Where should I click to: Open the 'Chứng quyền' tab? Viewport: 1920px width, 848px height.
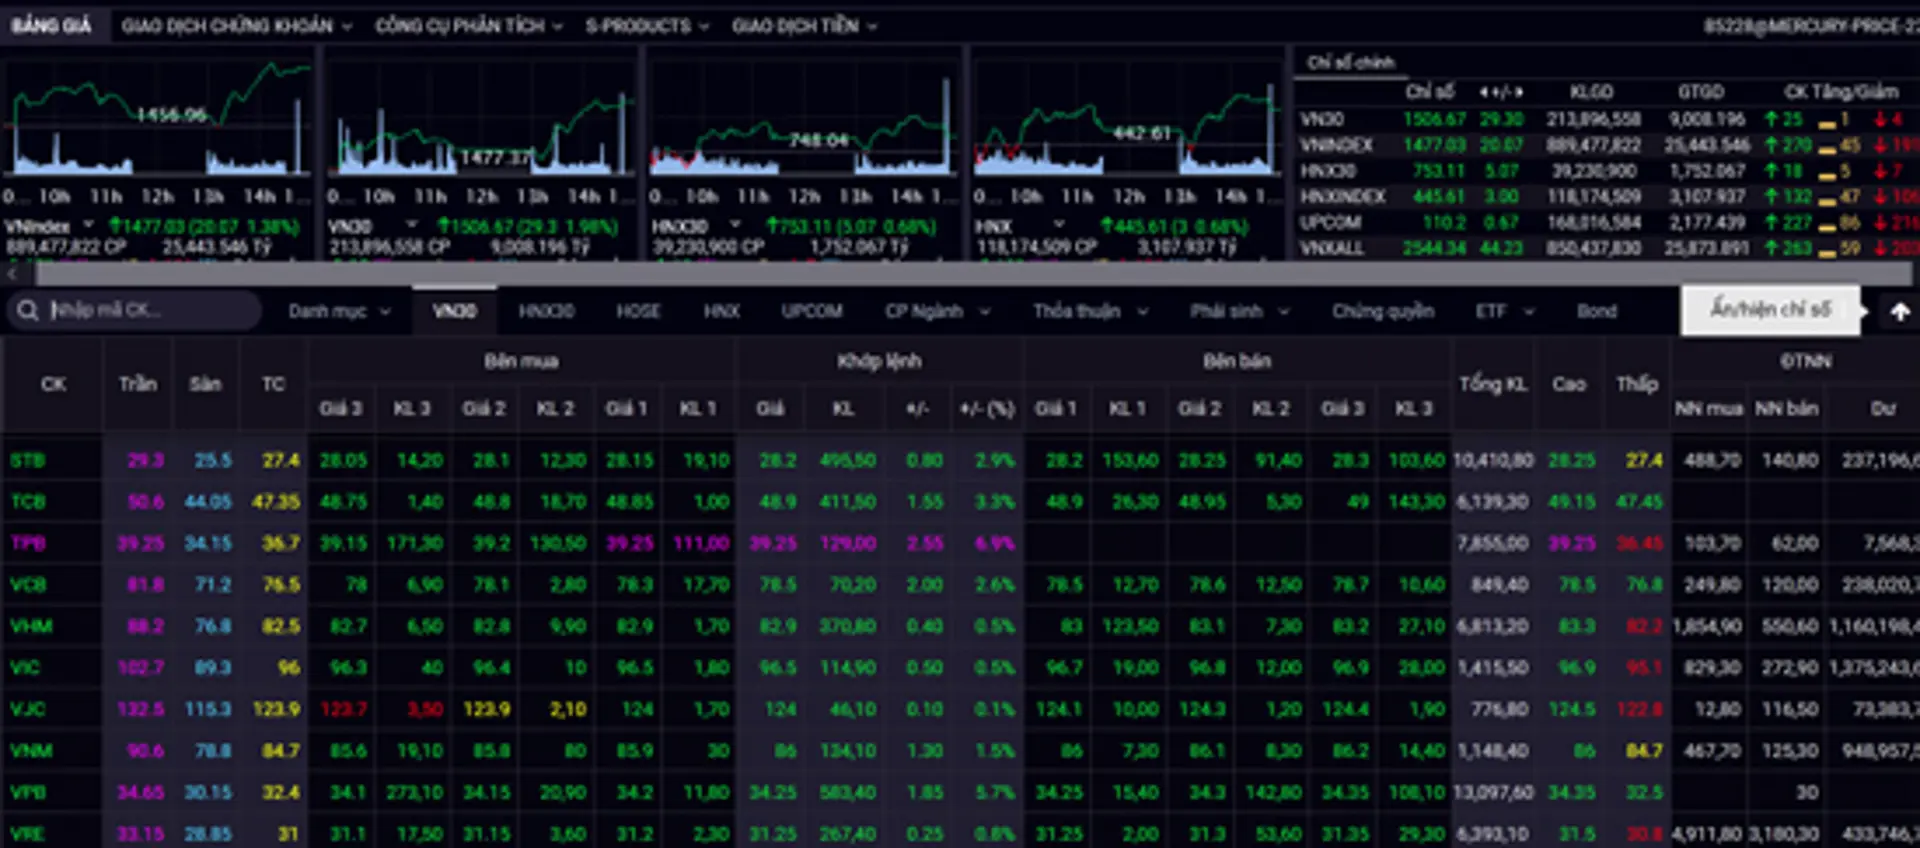[1383, 311]
